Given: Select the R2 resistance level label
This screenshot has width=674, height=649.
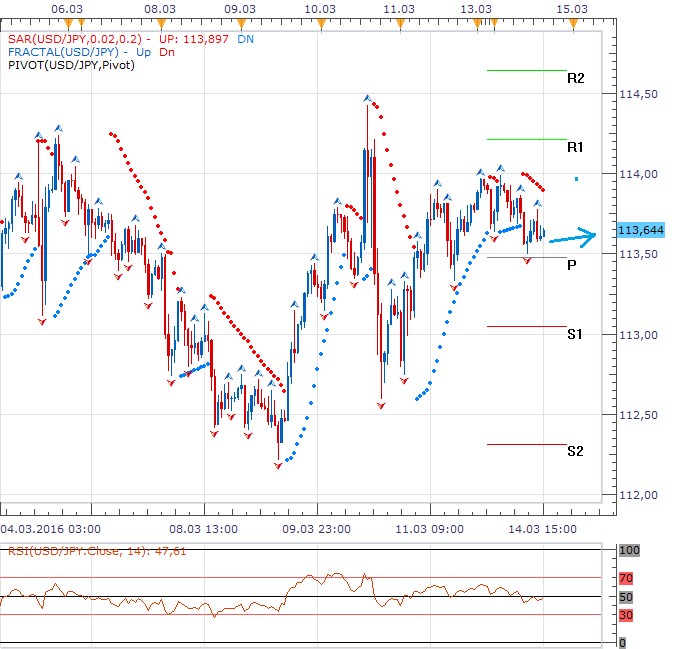Looking at the screenshot, I should (x=575, y=78).
